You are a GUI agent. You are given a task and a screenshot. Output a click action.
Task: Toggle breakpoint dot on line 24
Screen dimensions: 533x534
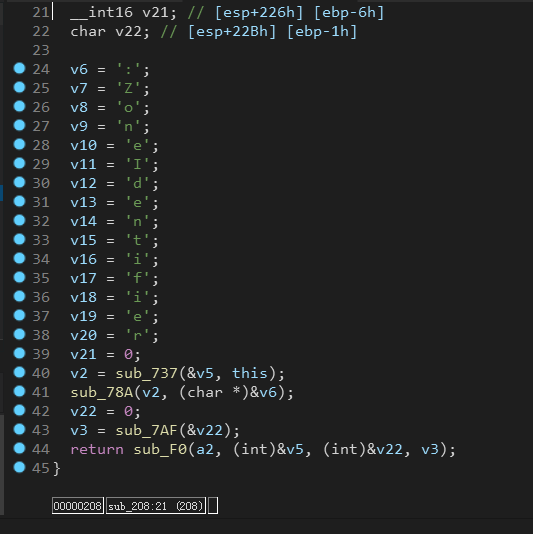[x=19, y=68]
